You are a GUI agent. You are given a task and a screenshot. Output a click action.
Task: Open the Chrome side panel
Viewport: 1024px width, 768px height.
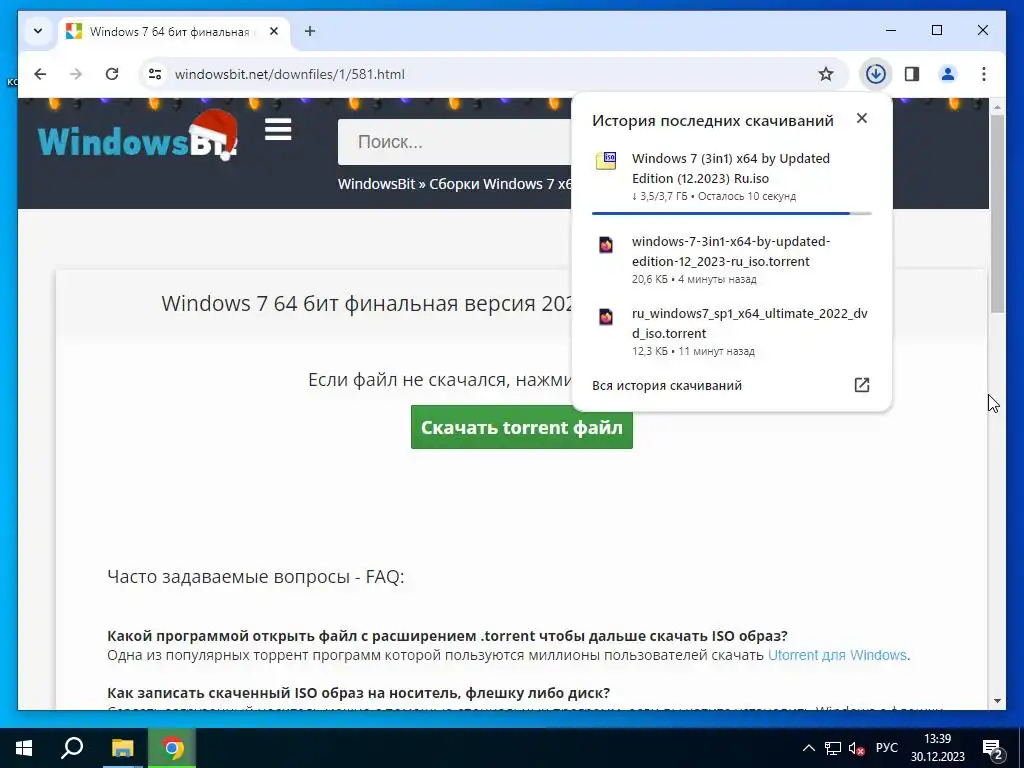[x=912, y=74]
